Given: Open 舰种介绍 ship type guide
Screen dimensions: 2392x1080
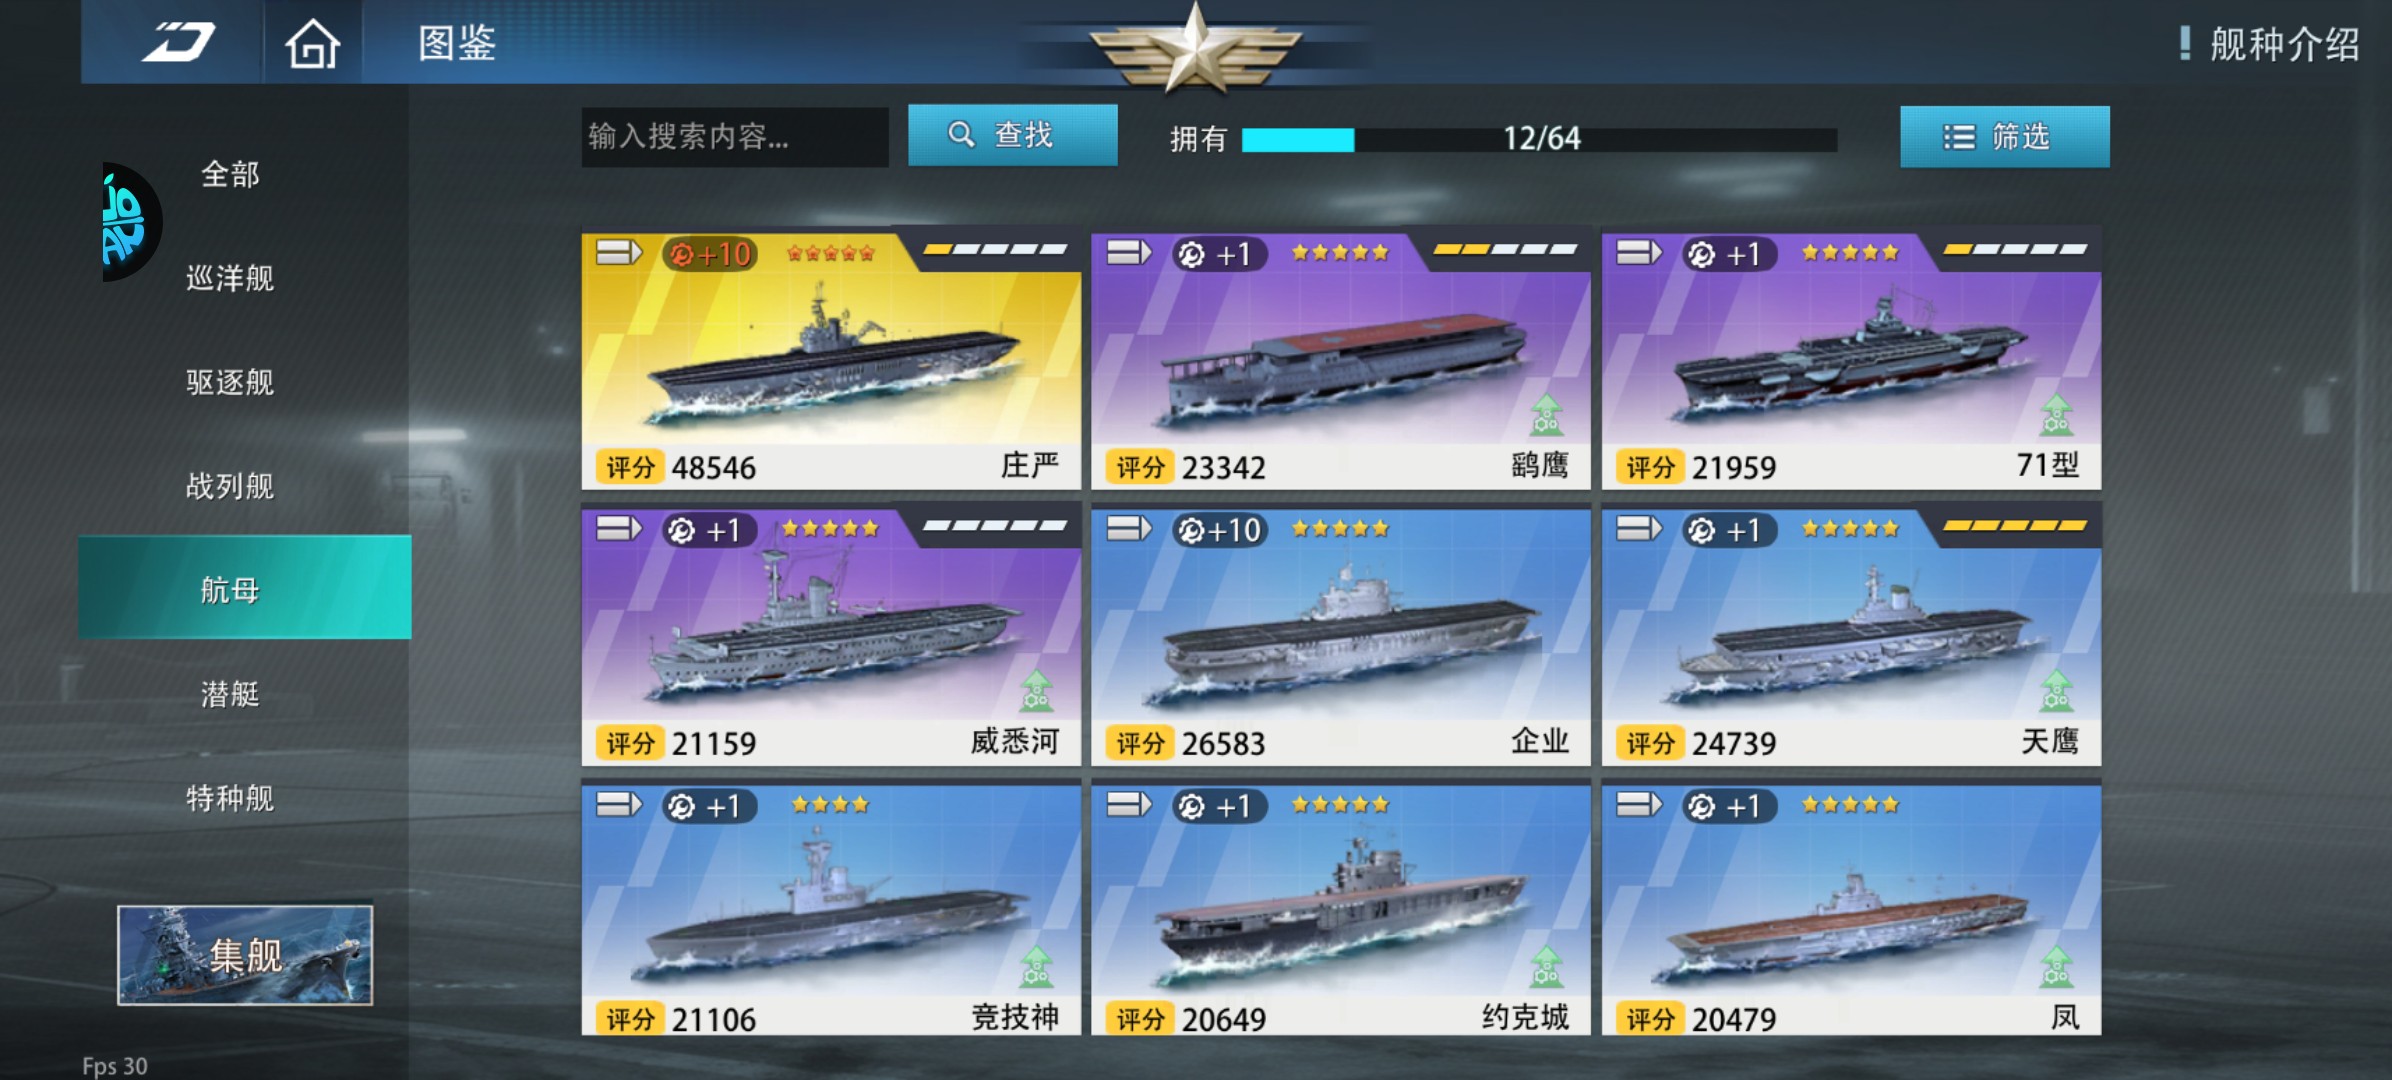Looking at the screenshot, I should tap(2270, 44).
